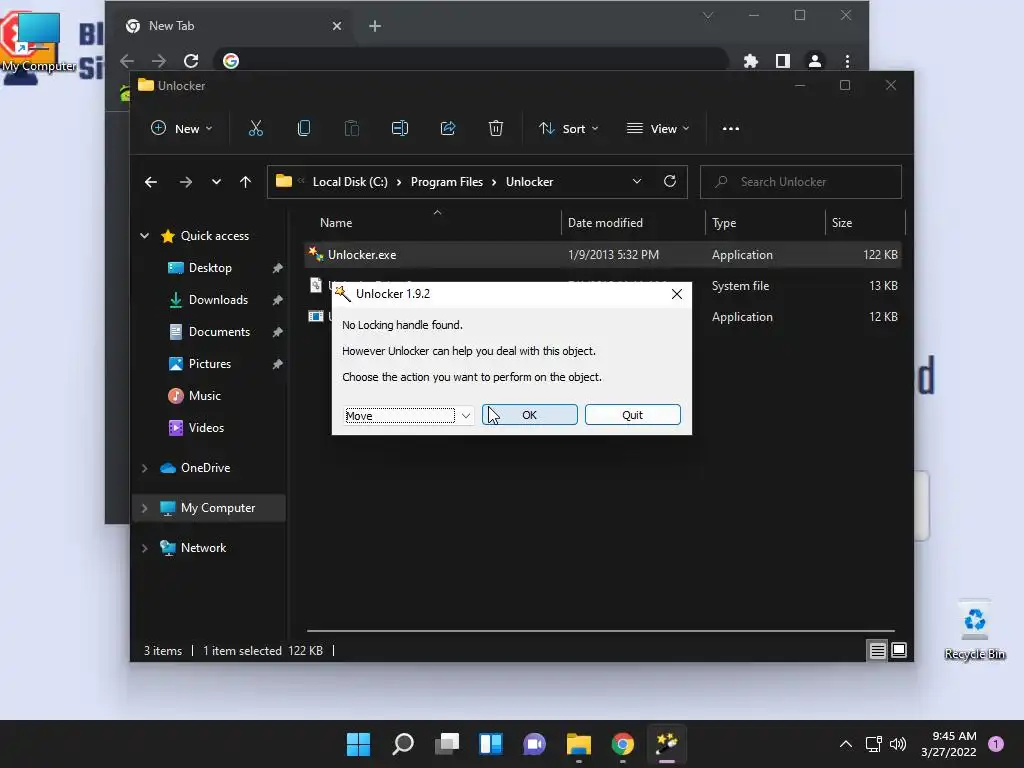
Task: Select Videos in navigation pane
Action: [206, 428]
